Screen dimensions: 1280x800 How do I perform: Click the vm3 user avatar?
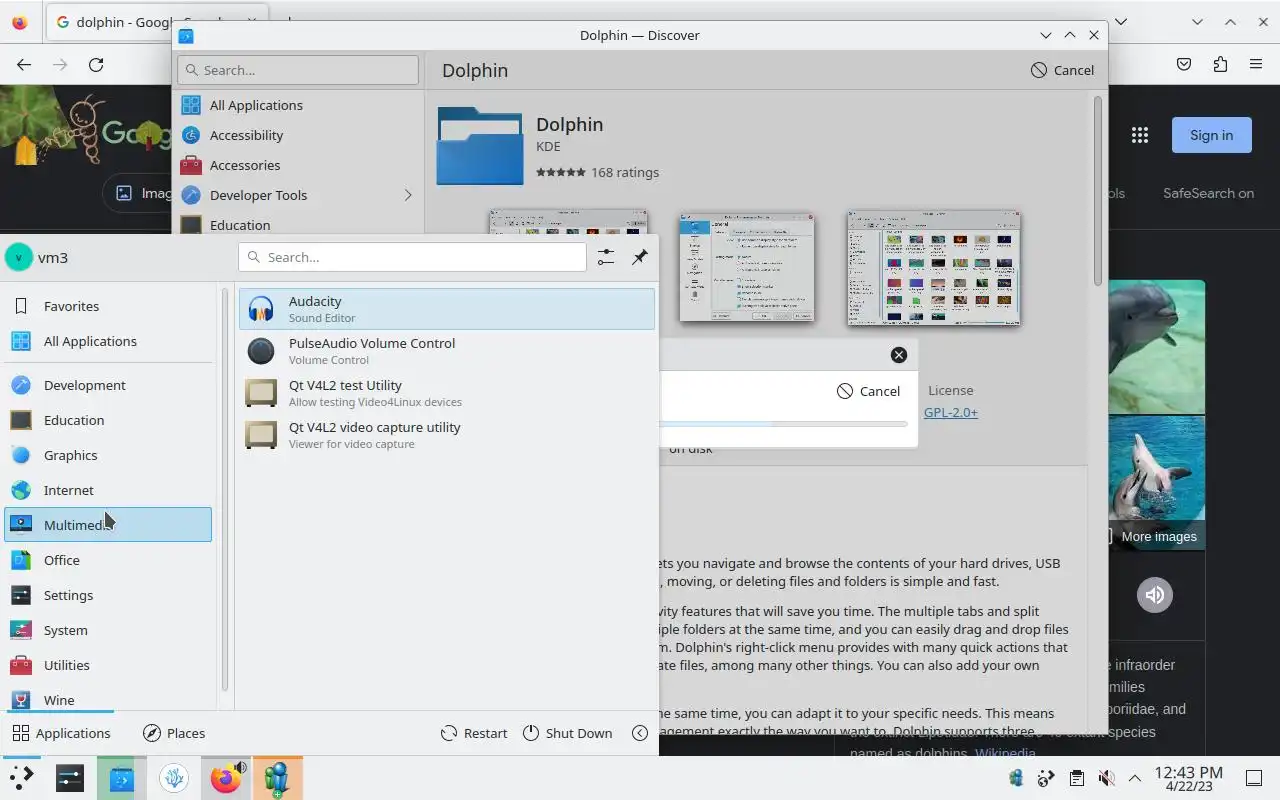18,257
